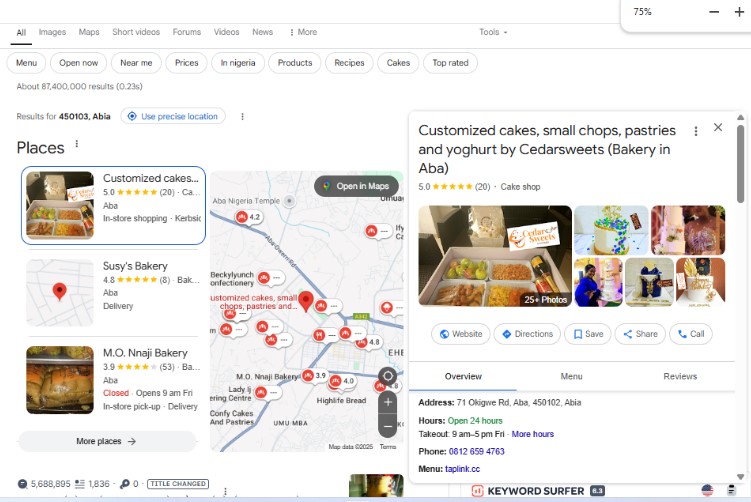
Task: Select the Overview tab
Action: (463, 376)
